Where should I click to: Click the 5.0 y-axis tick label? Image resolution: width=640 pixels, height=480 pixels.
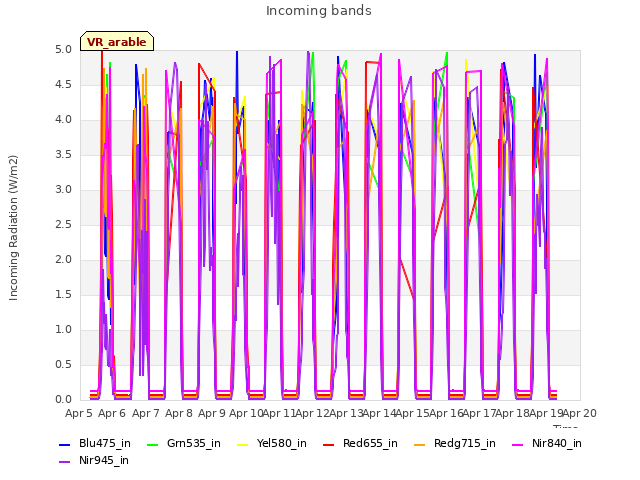point(63,49)
